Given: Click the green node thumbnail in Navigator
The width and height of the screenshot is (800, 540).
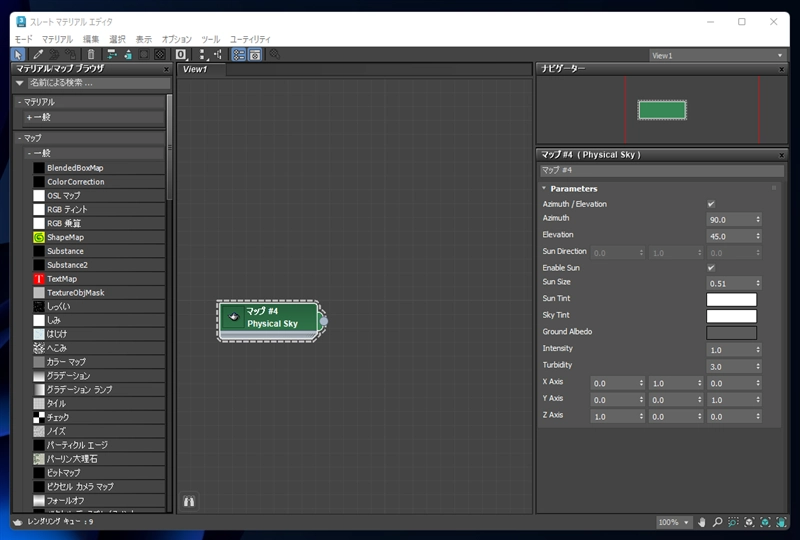Looking at the screenshot, I should coord(662,110).
